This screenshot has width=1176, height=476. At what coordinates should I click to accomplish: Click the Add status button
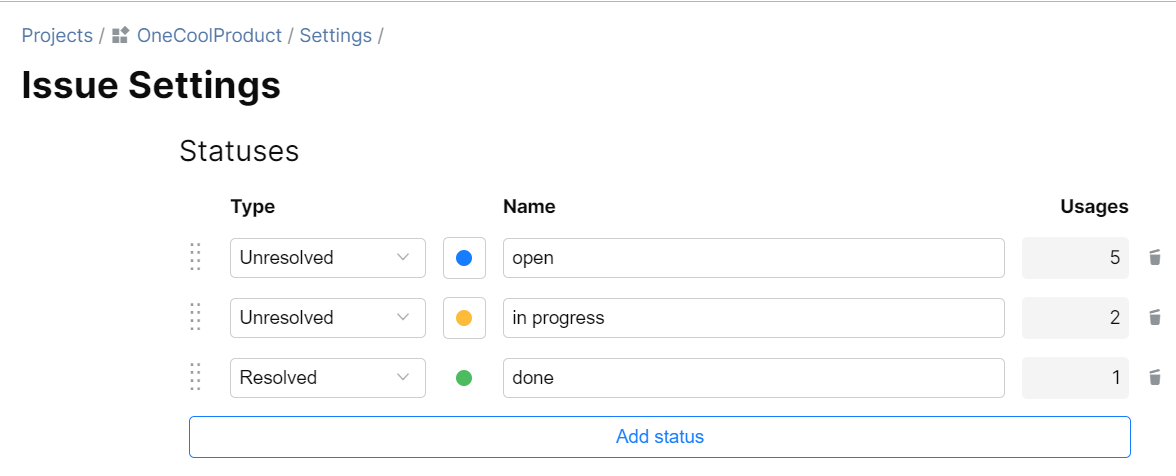pos(660,437)
